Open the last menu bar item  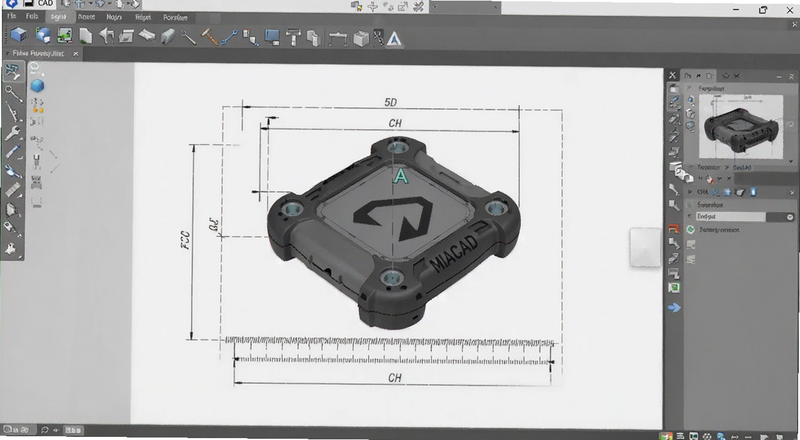(x=175, y=17)
